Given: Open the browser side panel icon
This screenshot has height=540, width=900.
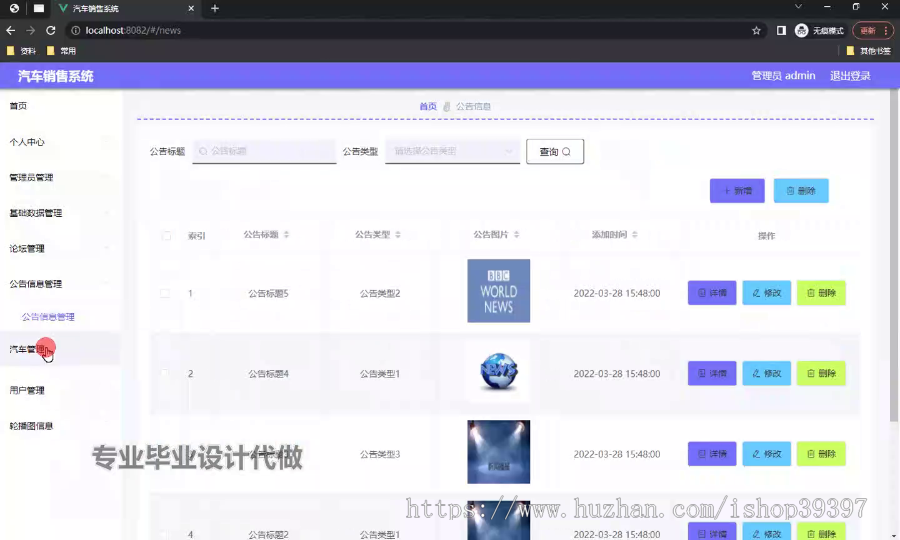Looking at the screenshot, I should click(781, 30).
